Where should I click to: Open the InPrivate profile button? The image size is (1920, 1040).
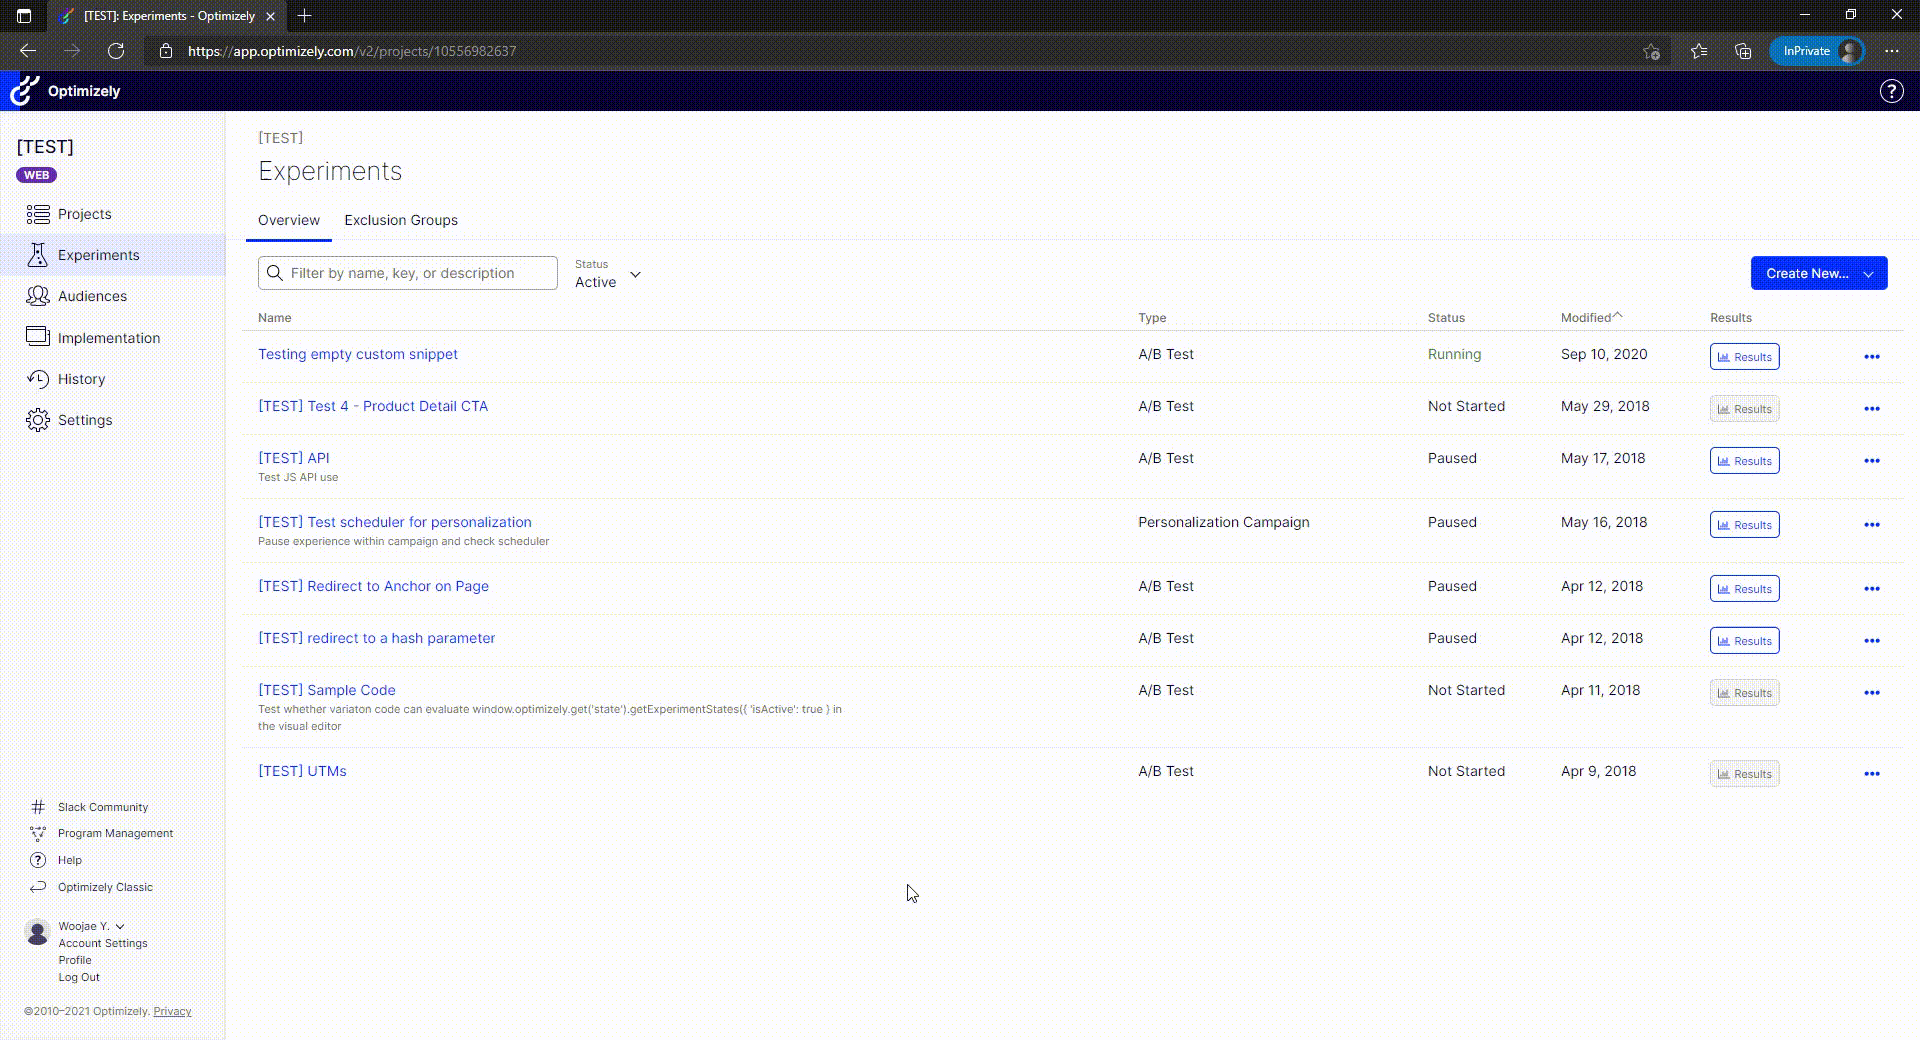1816,51
